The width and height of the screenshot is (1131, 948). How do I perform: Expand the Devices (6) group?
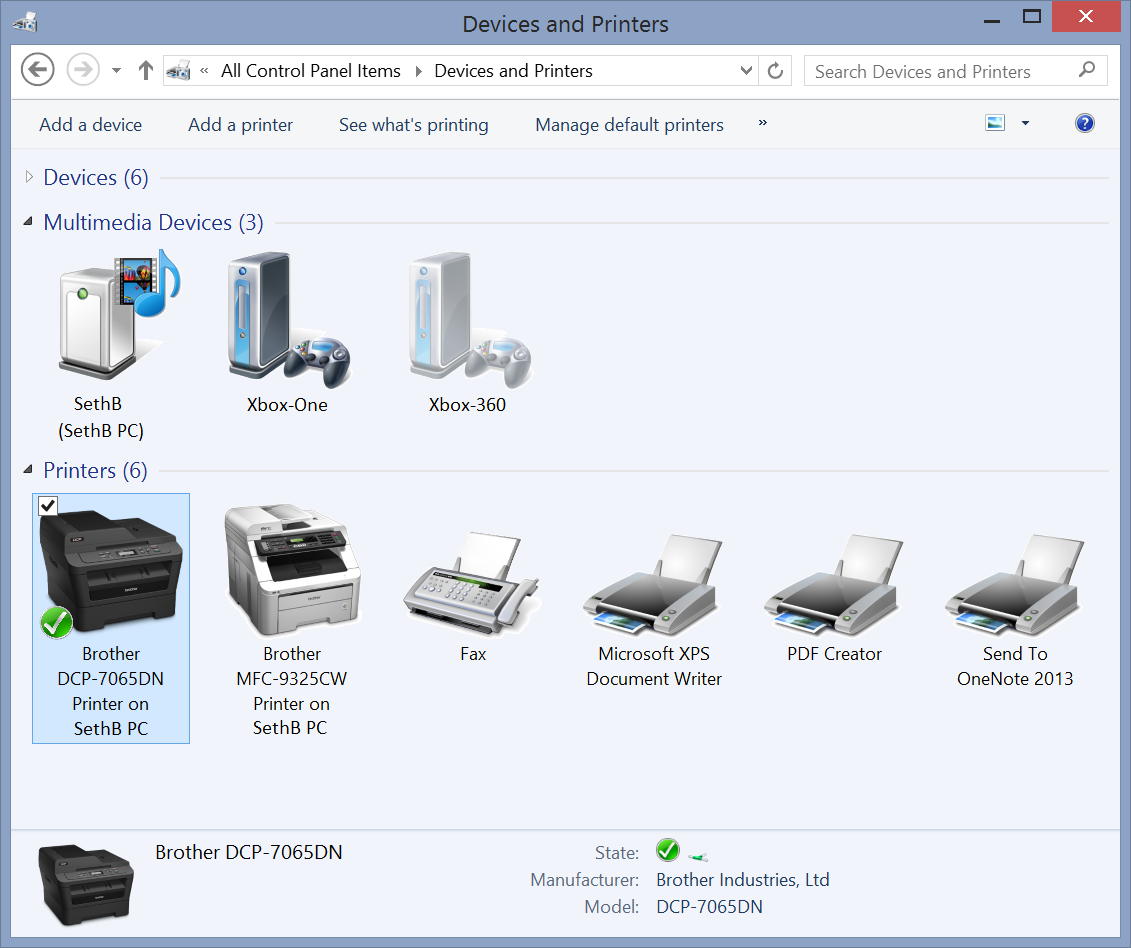point(29,177)
